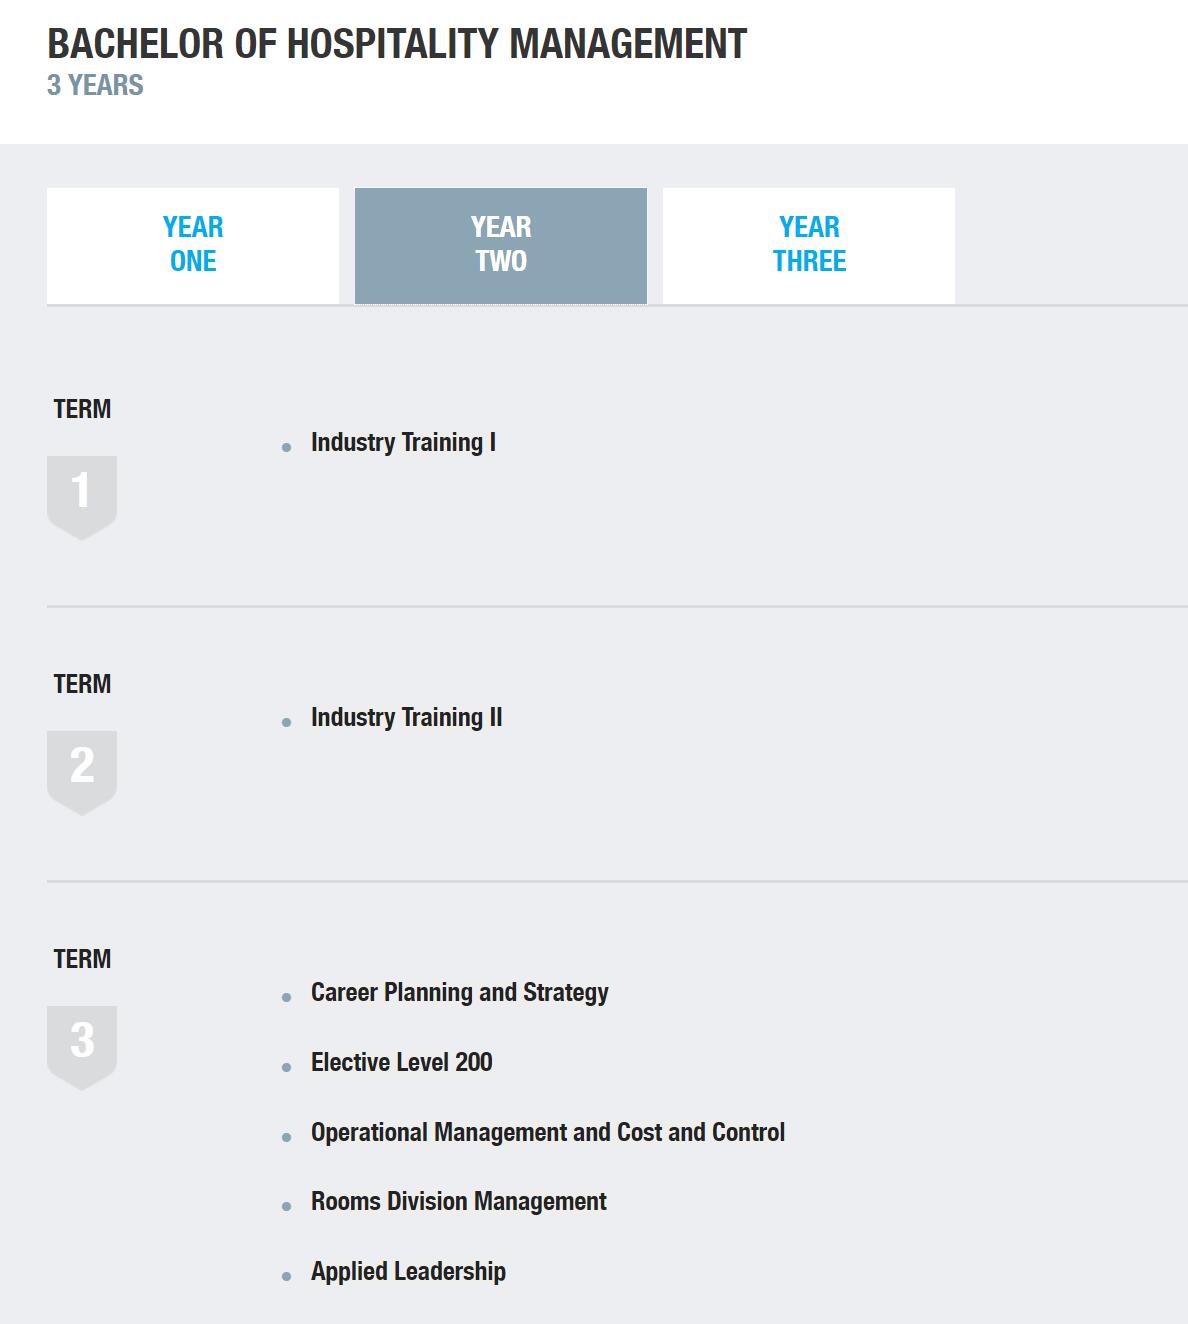
Task: Click the bullet beside Applied Leadership
Action: (287, 1277)
